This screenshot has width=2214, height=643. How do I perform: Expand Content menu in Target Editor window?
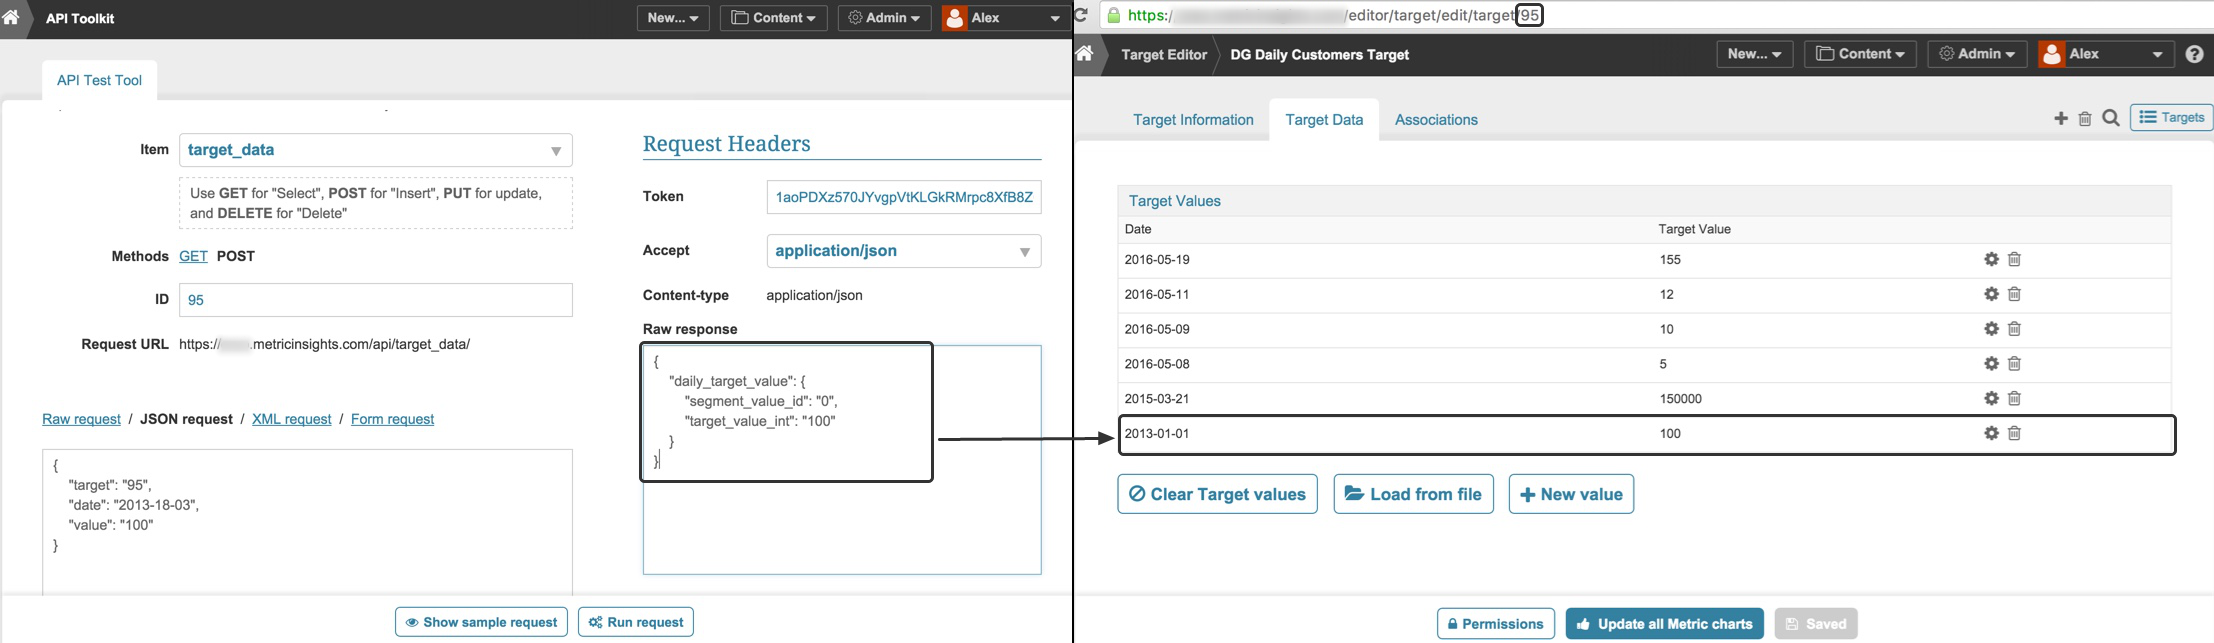pos(1860,54)
